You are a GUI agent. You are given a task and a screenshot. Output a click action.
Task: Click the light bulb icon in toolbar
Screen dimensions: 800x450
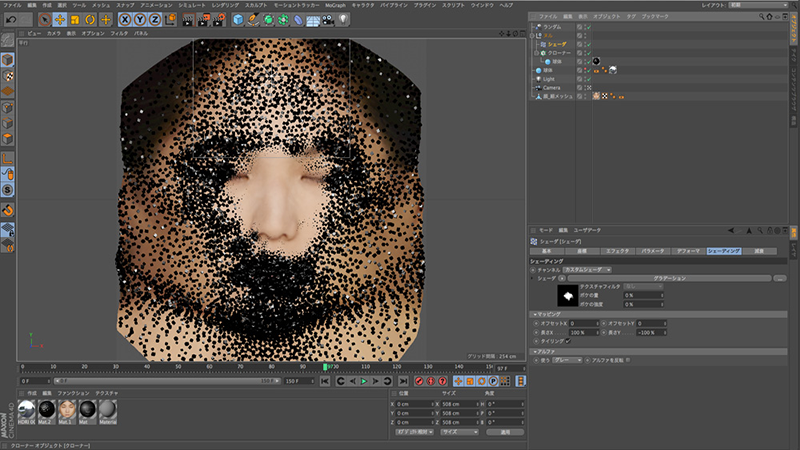tap(341, 19)
